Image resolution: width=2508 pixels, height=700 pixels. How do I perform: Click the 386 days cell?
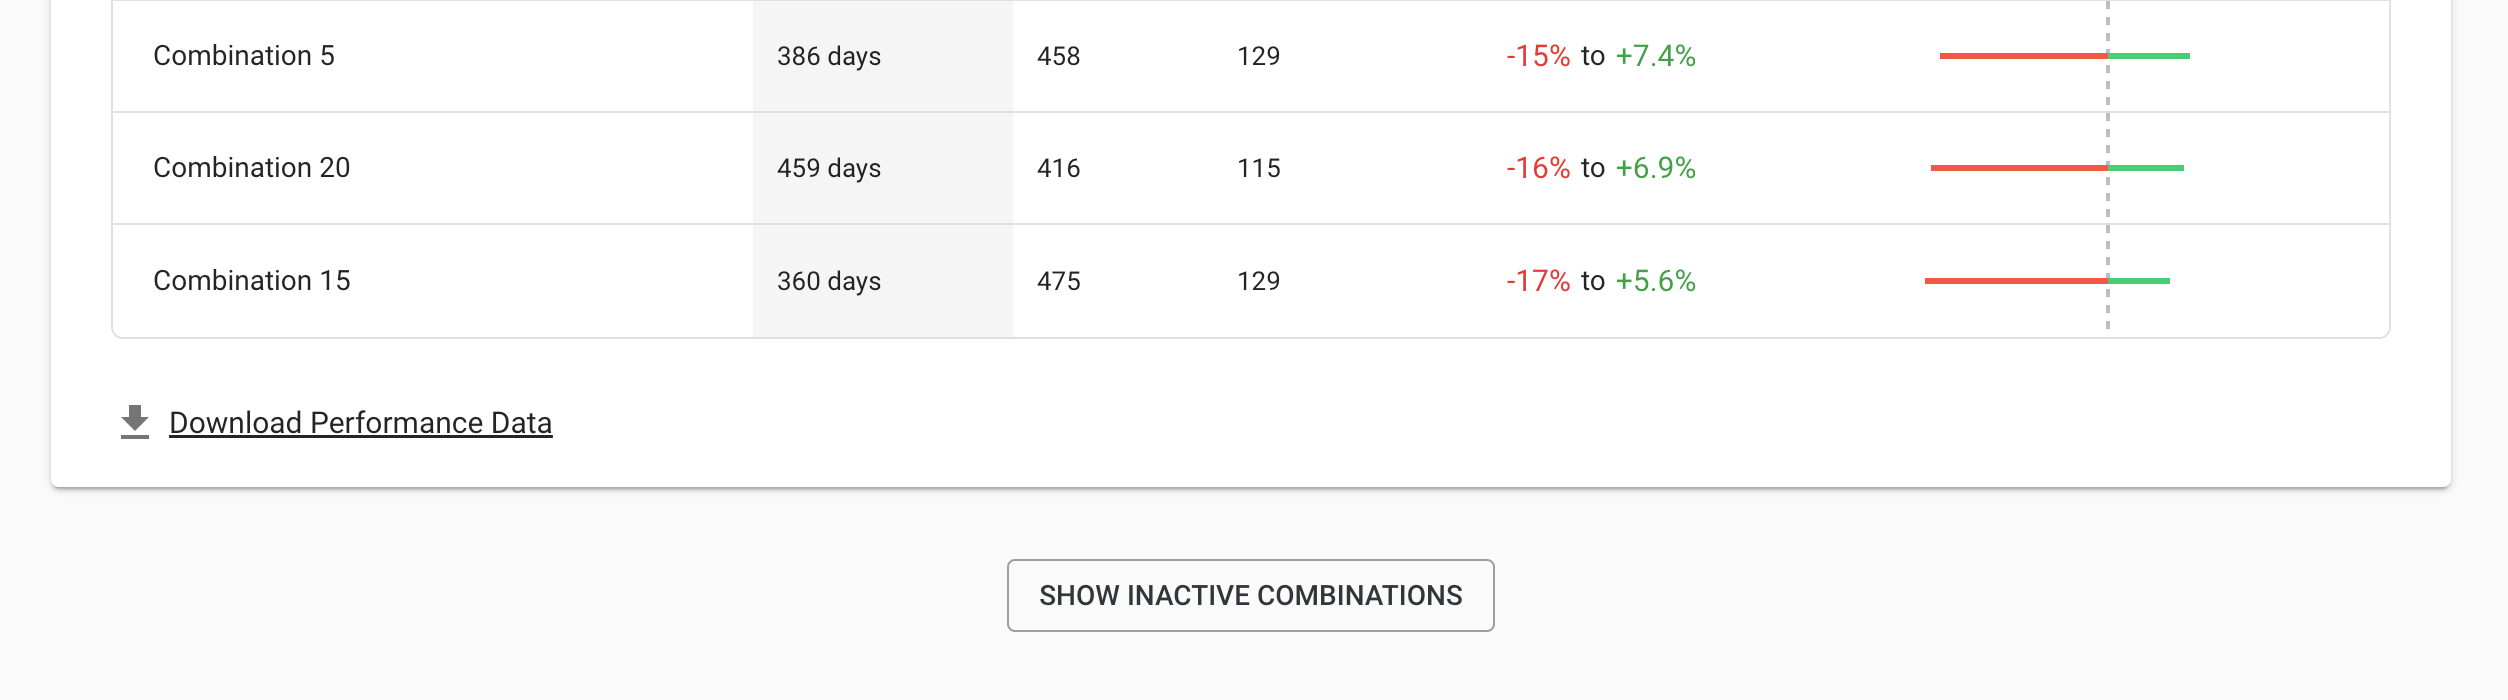pos(829,56)
